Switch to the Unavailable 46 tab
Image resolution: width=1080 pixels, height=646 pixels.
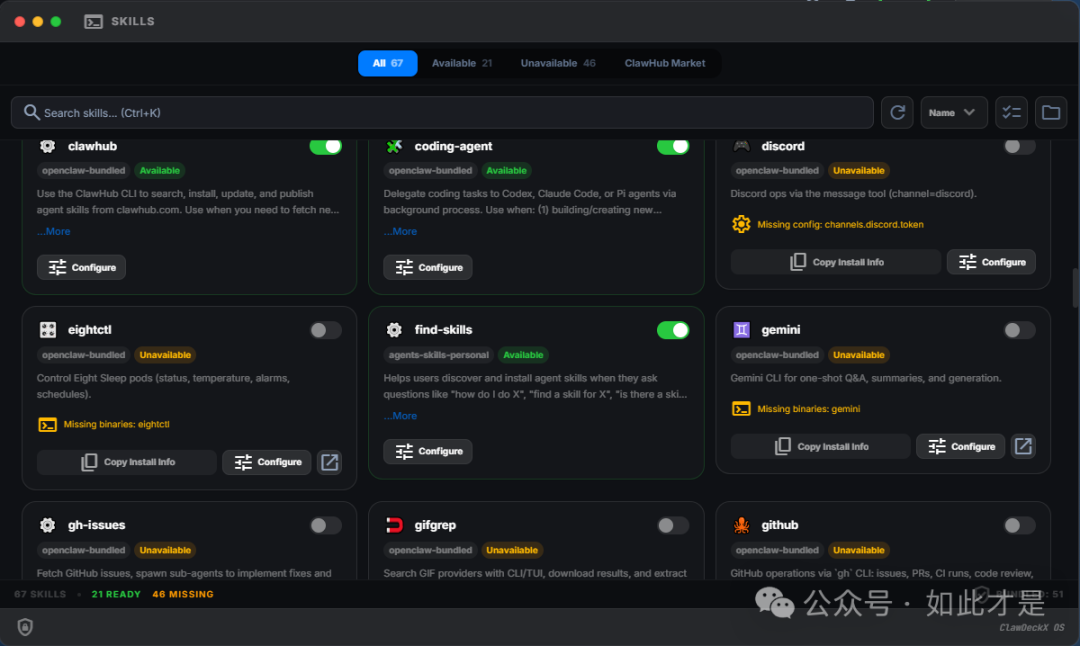[x=558, y=63]
